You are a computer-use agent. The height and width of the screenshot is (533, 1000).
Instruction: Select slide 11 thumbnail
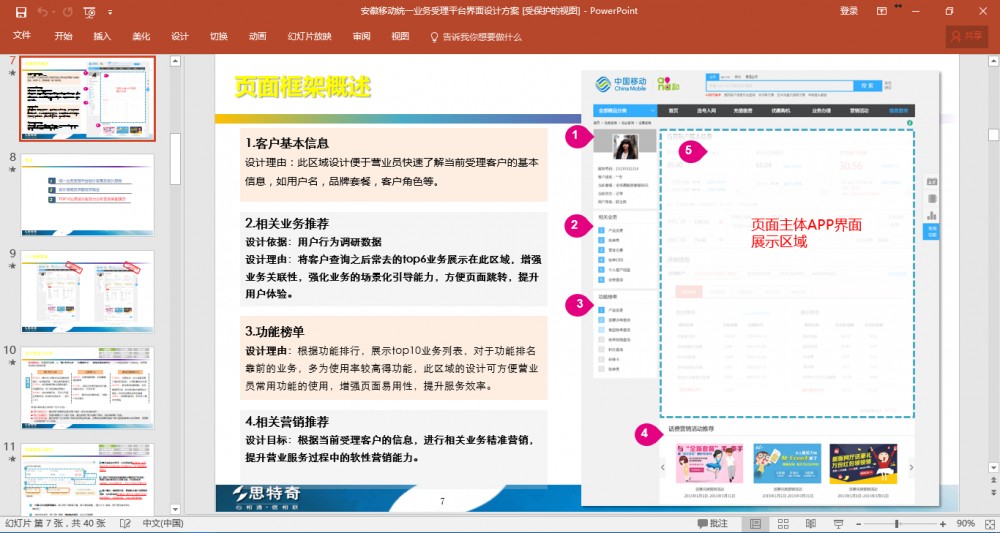87,479
